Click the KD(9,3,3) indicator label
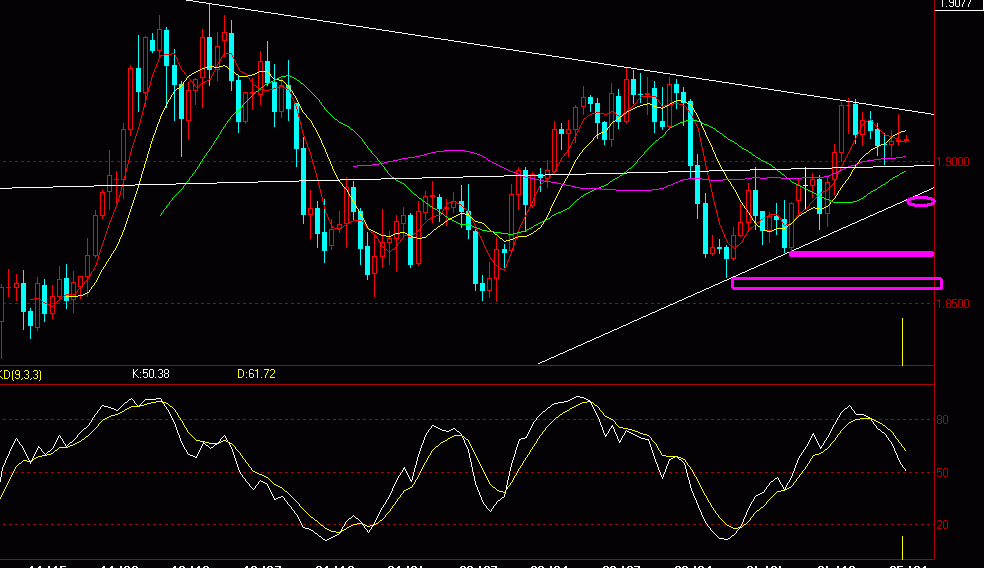The height and width of the screenshot is (568, 984). (21, 375)
